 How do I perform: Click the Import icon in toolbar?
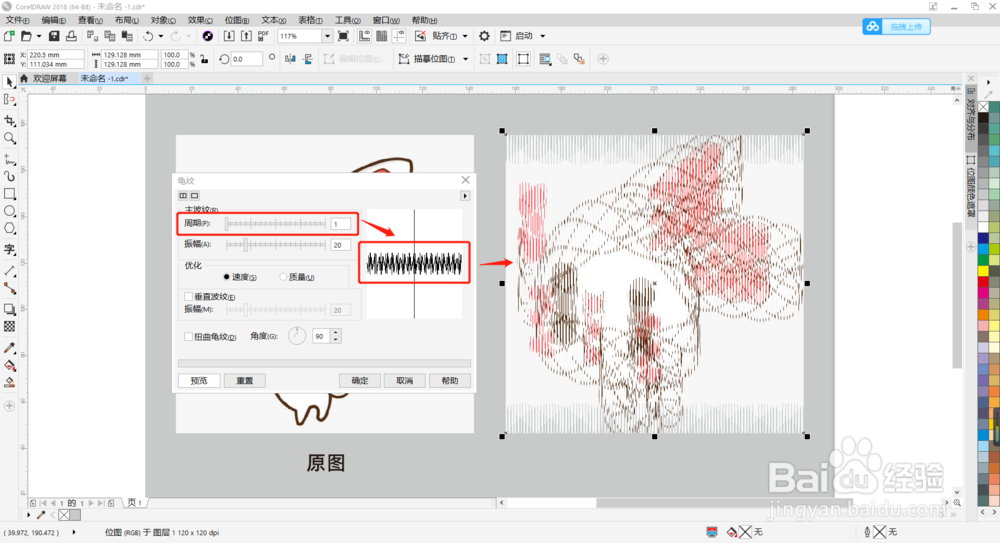tap(229, 36)
